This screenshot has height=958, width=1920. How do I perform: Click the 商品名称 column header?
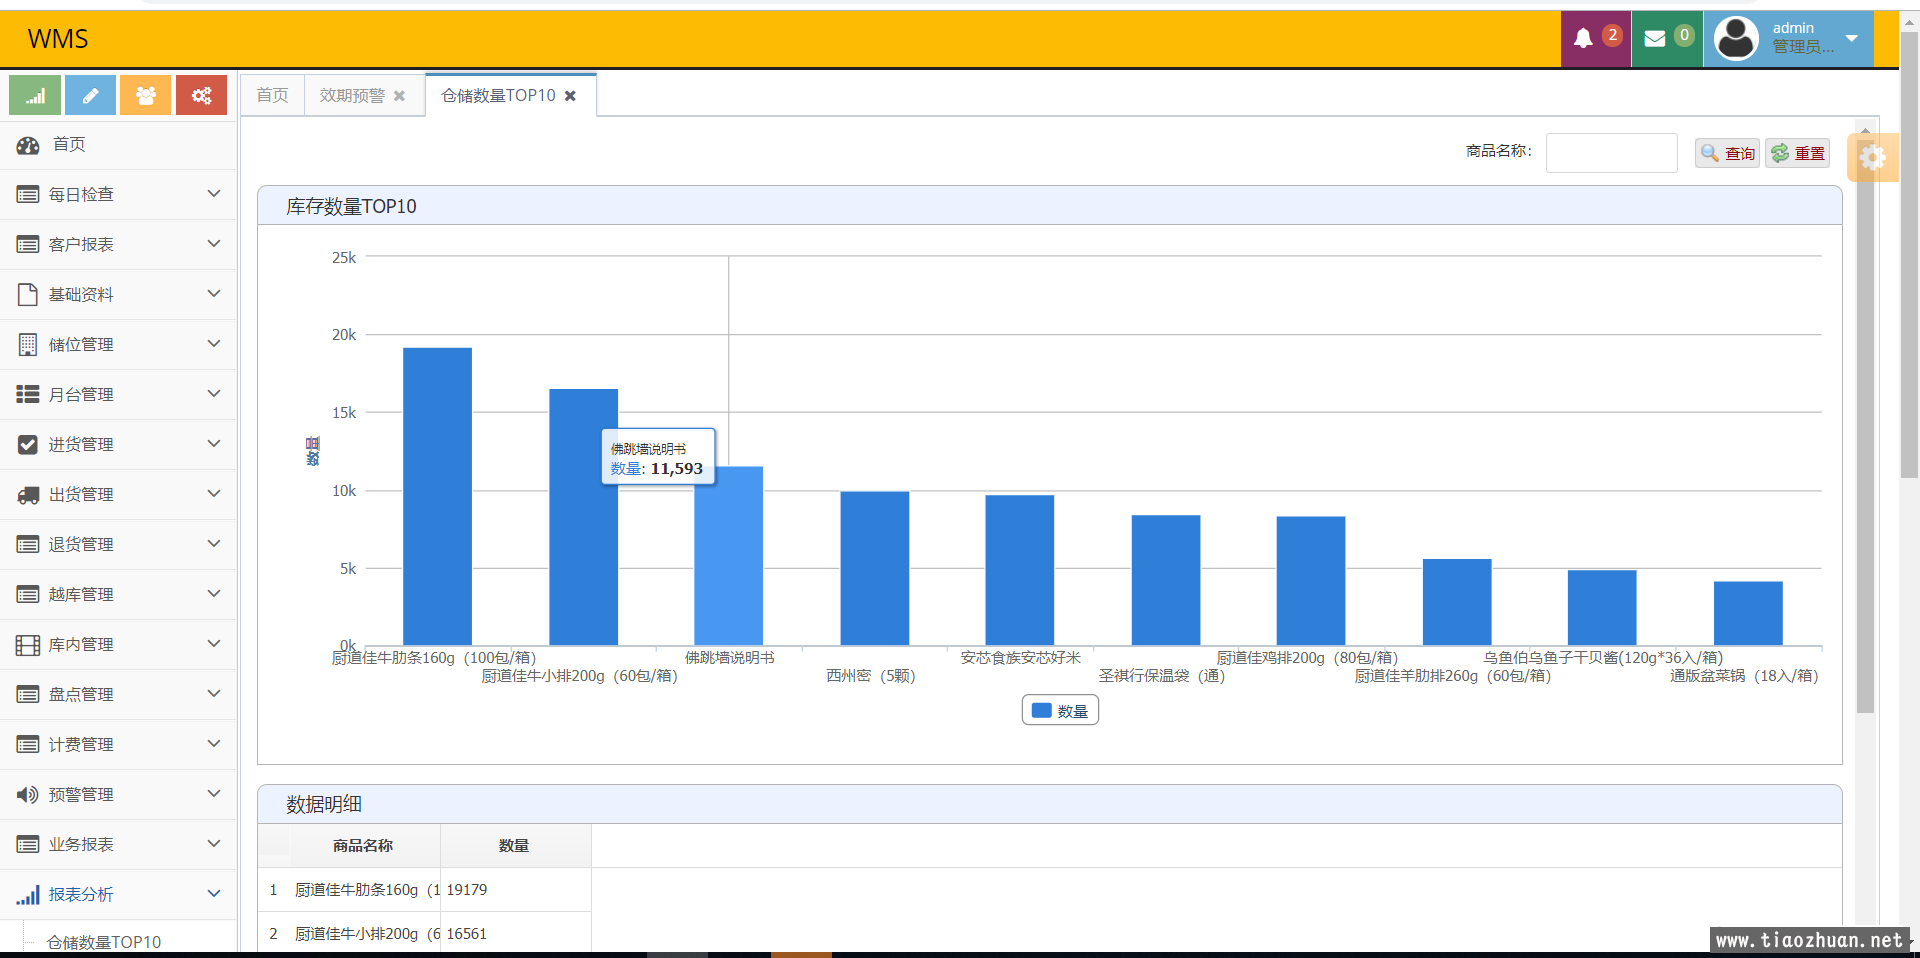point(364,846)
